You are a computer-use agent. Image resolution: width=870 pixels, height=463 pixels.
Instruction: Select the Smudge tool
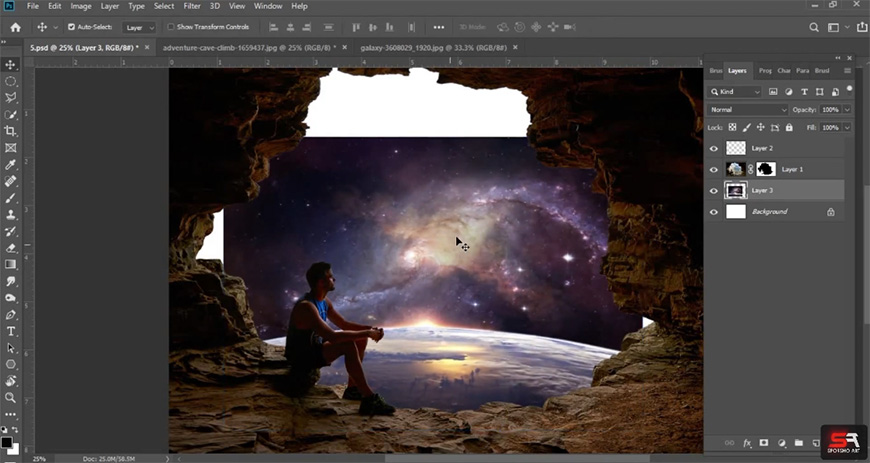(x=10, y=281)
